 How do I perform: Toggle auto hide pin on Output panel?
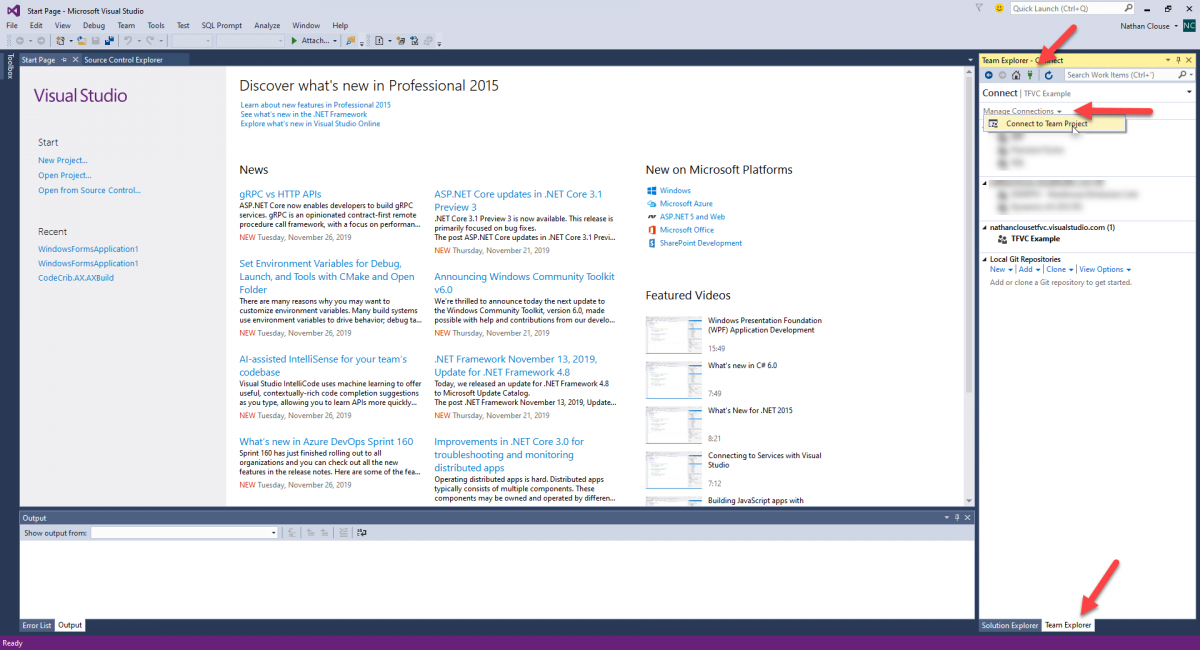pyautogui.click(x=957, y=518)
